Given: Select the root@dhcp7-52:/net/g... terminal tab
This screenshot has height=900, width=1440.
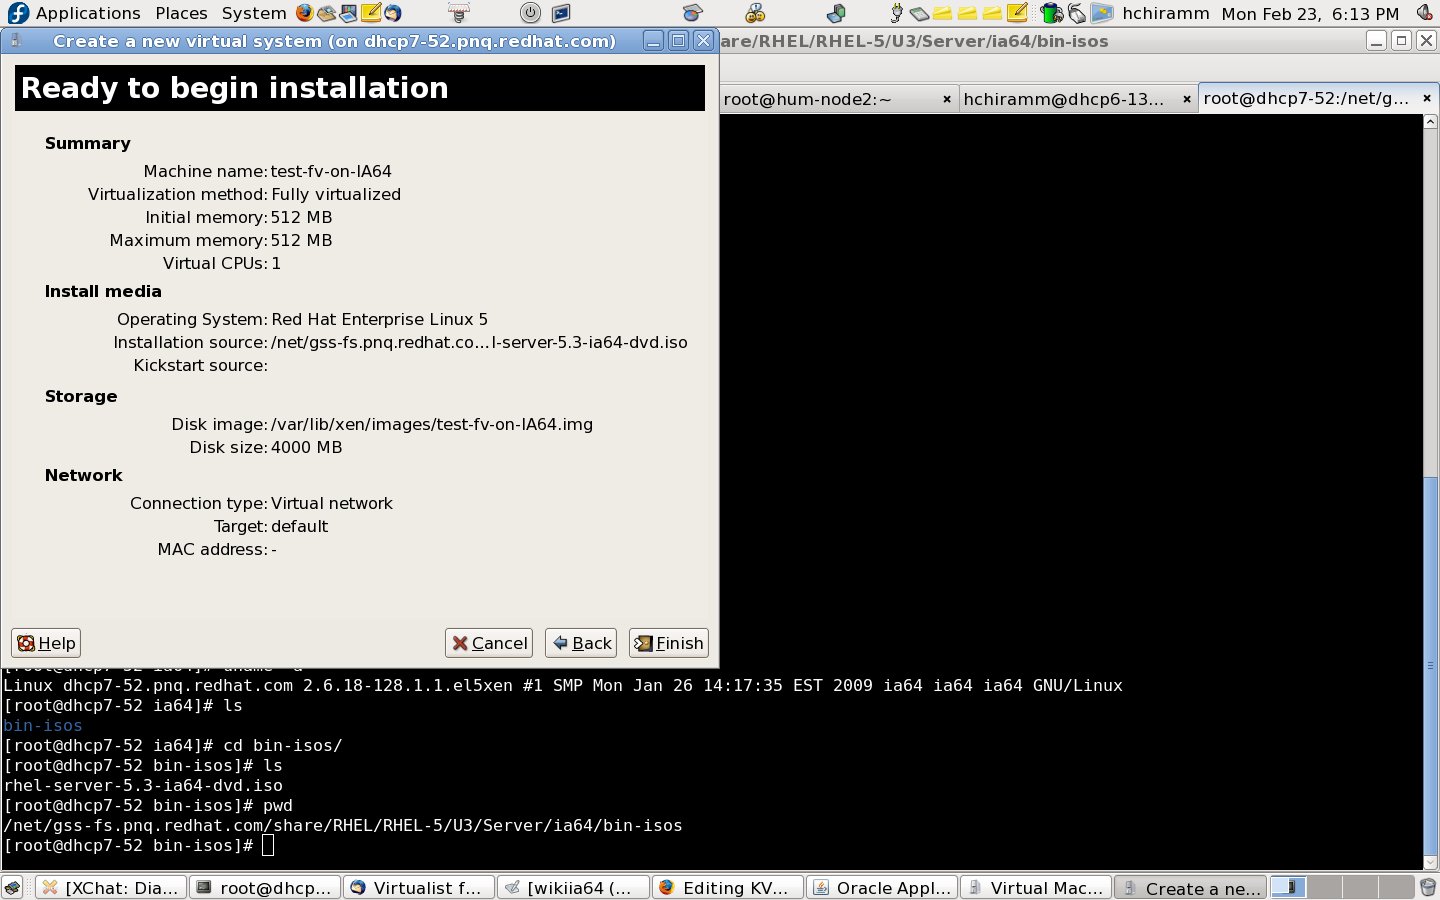Looking at the screenshot, I should (x=1306, y=98).
